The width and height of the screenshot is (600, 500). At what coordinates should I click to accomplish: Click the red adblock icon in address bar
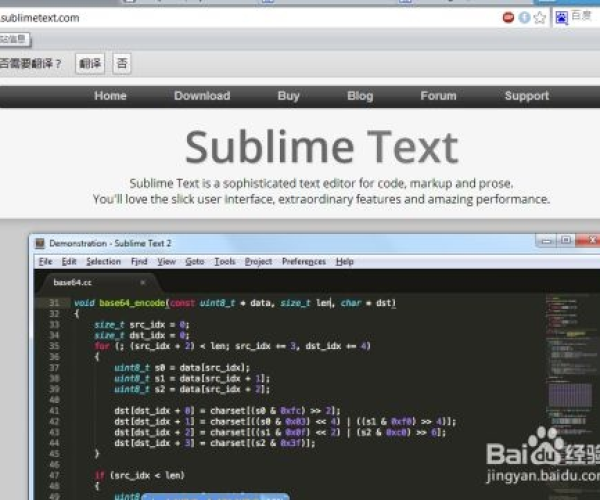click(508, 18)
